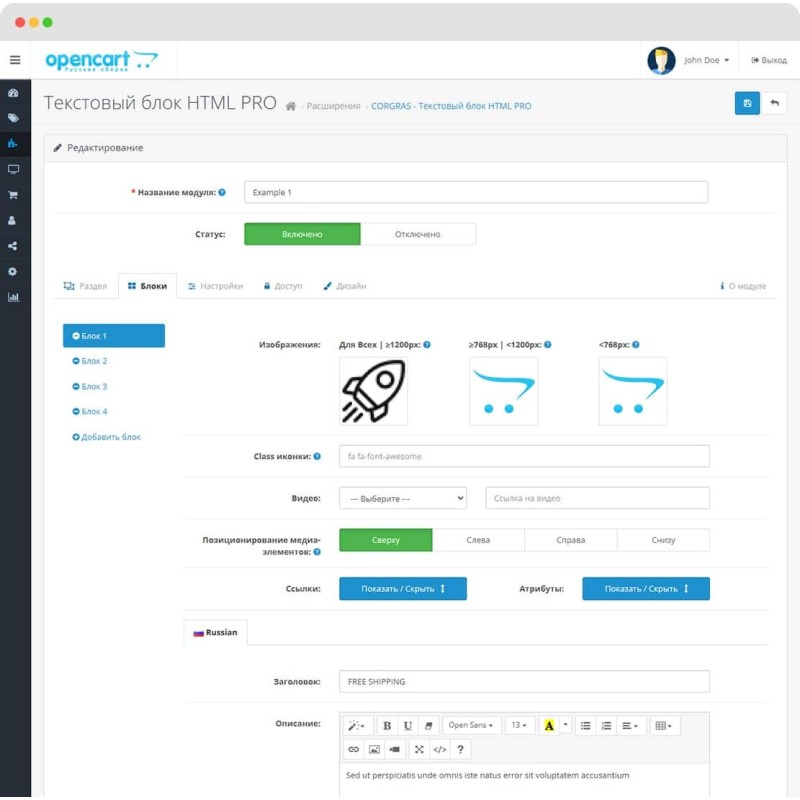Viewport: 800px width, 800px height.
Task: Apply bold formatting in the description editor
Action: click(x=387, y=724)
